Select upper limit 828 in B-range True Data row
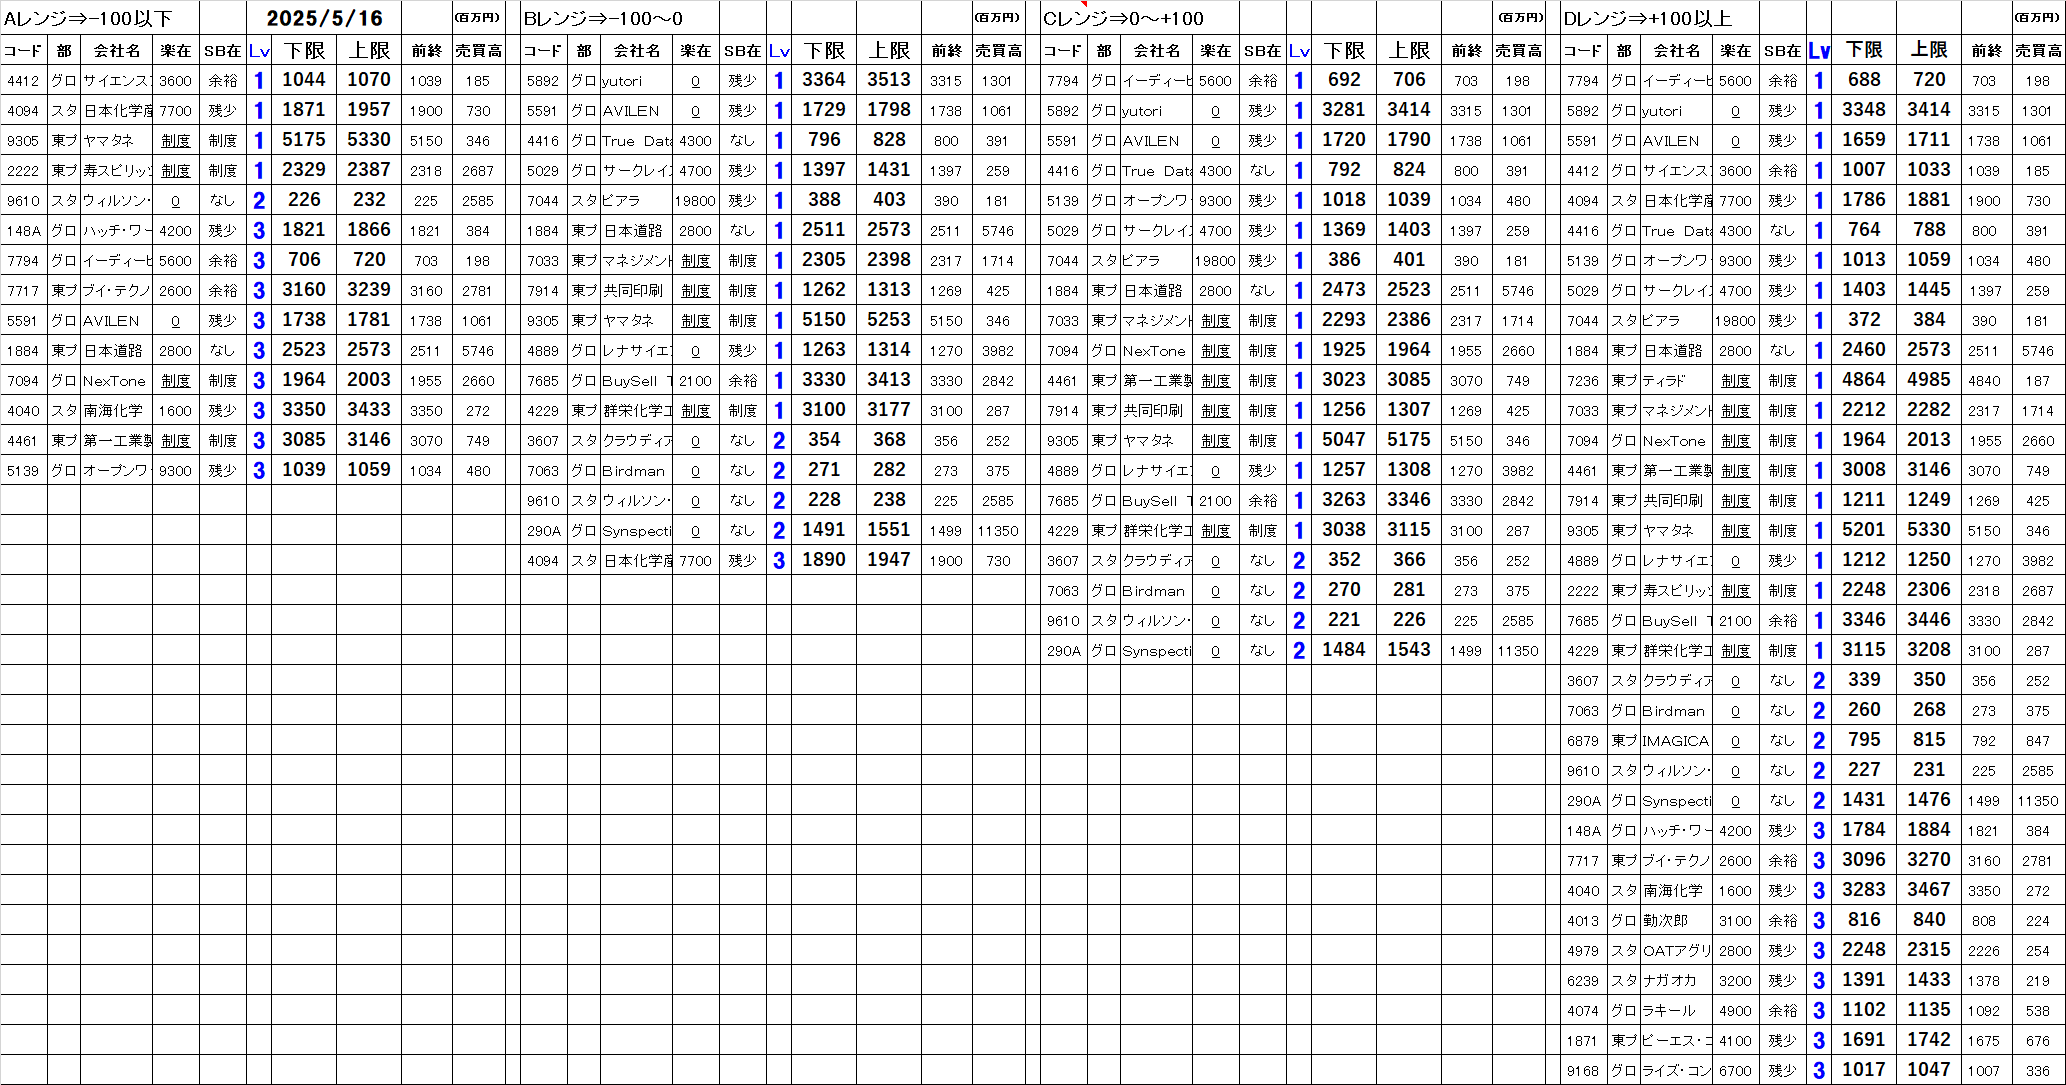2066x1085 pixels. click(x=889, y=140)
